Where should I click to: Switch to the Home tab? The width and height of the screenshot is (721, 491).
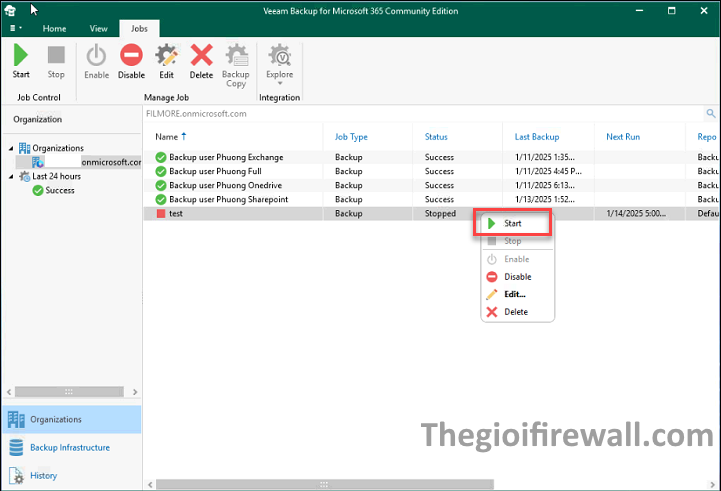pyautogui.click(x=54, y=29)
